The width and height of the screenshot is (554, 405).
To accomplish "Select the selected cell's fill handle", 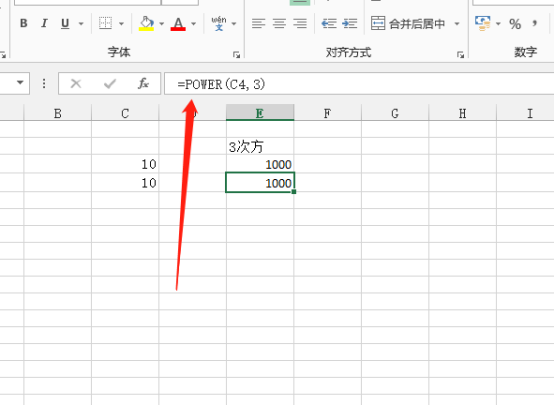I will [x=294, y=192].
